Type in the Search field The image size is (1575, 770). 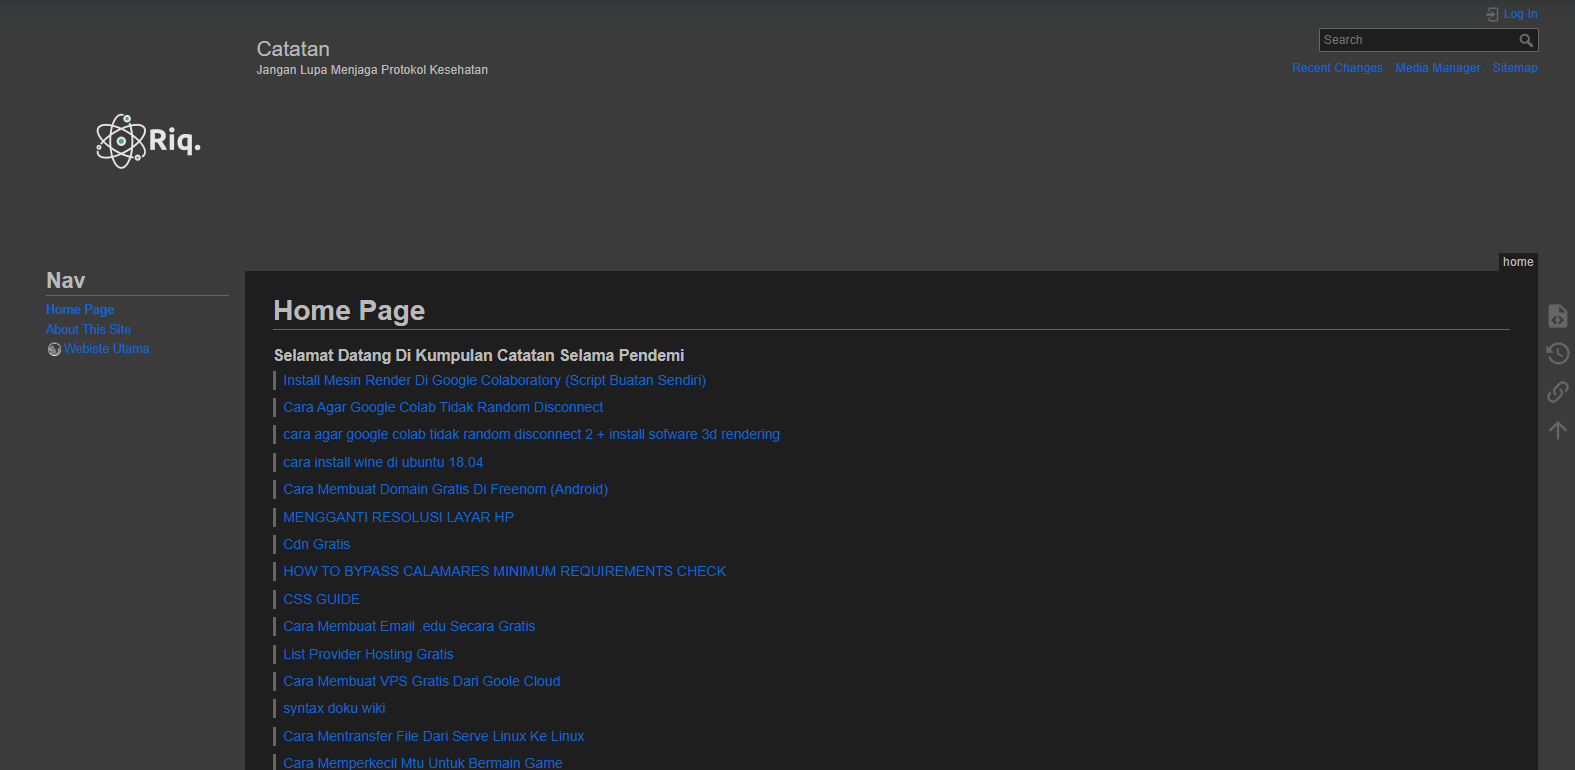click(x=1416, y=40)
